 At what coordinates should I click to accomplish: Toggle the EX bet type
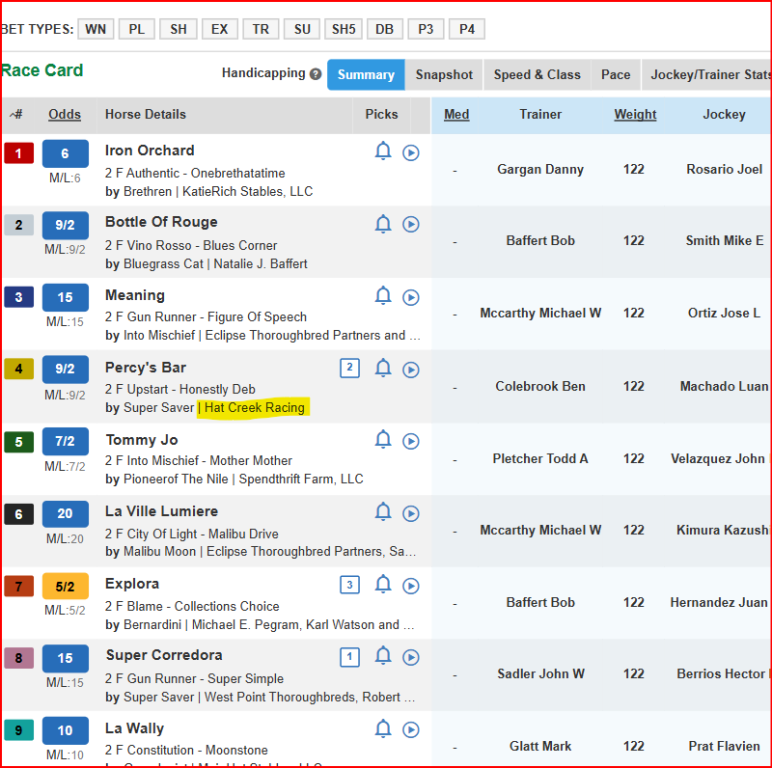tap(219, 29)
